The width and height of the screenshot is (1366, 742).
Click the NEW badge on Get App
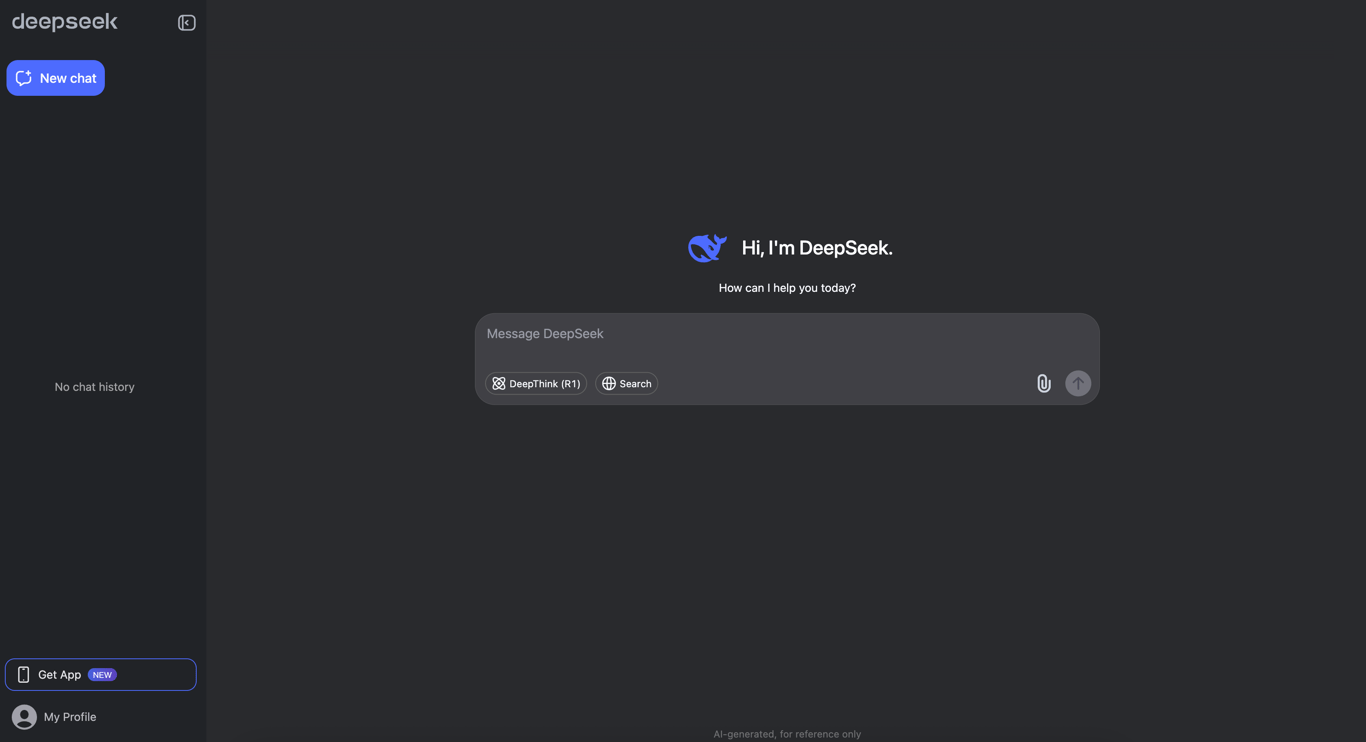(102, 675)
